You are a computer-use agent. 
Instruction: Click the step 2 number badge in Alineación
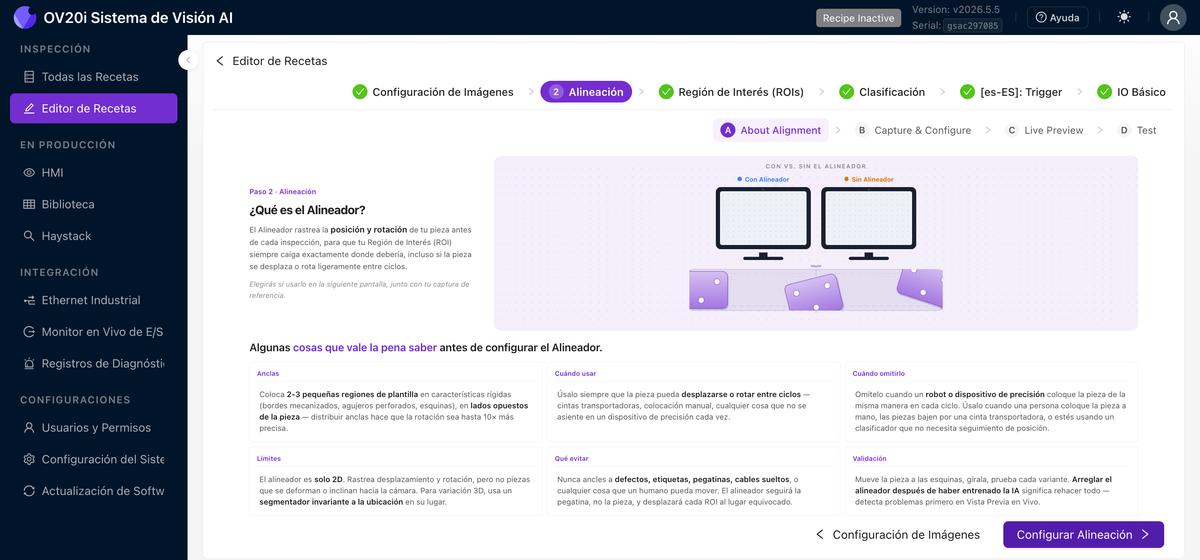click(x=556, y=92)
